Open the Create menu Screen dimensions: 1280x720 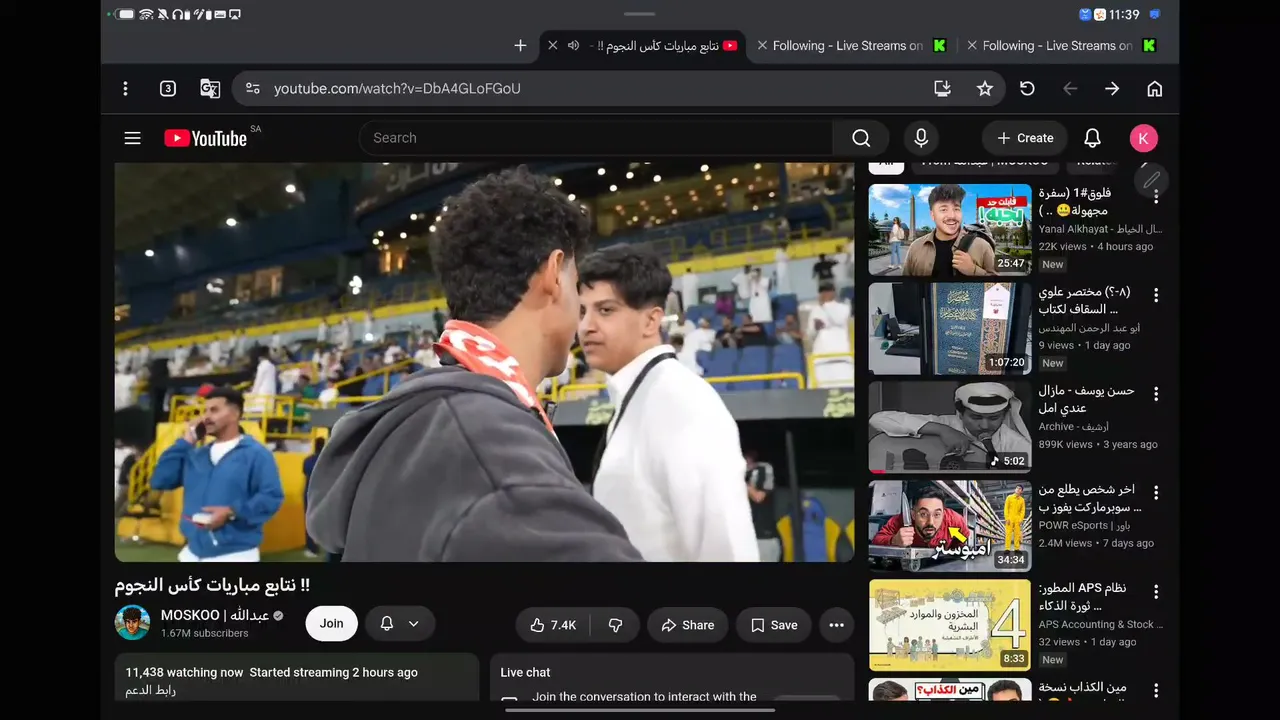click(1025, 138)
